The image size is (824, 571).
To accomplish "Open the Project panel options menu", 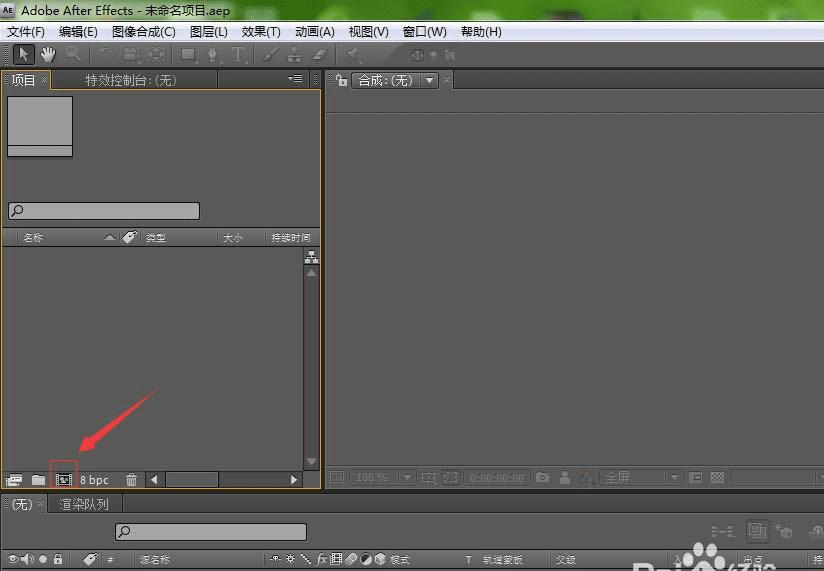I will 295,79.
